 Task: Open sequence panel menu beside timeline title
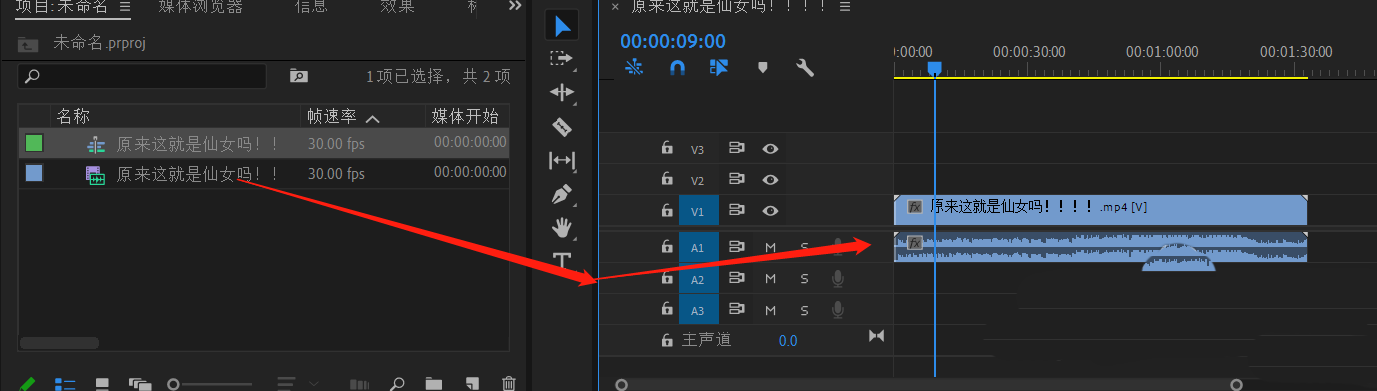click(x=845, y=7)
